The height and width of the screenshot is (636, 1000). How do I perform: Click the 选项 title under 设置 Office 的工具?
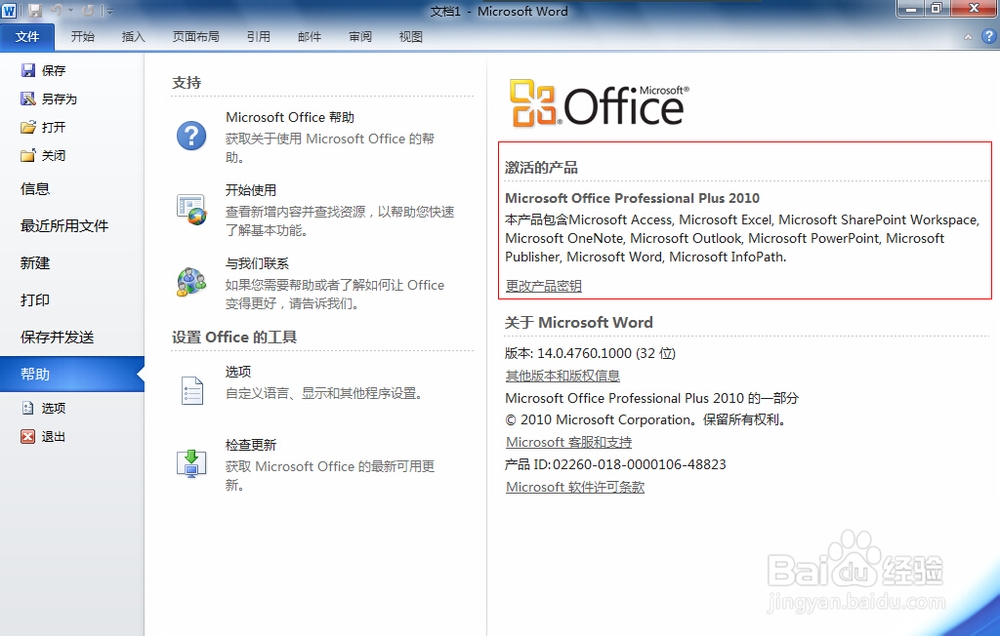click(x=238, y=371)
